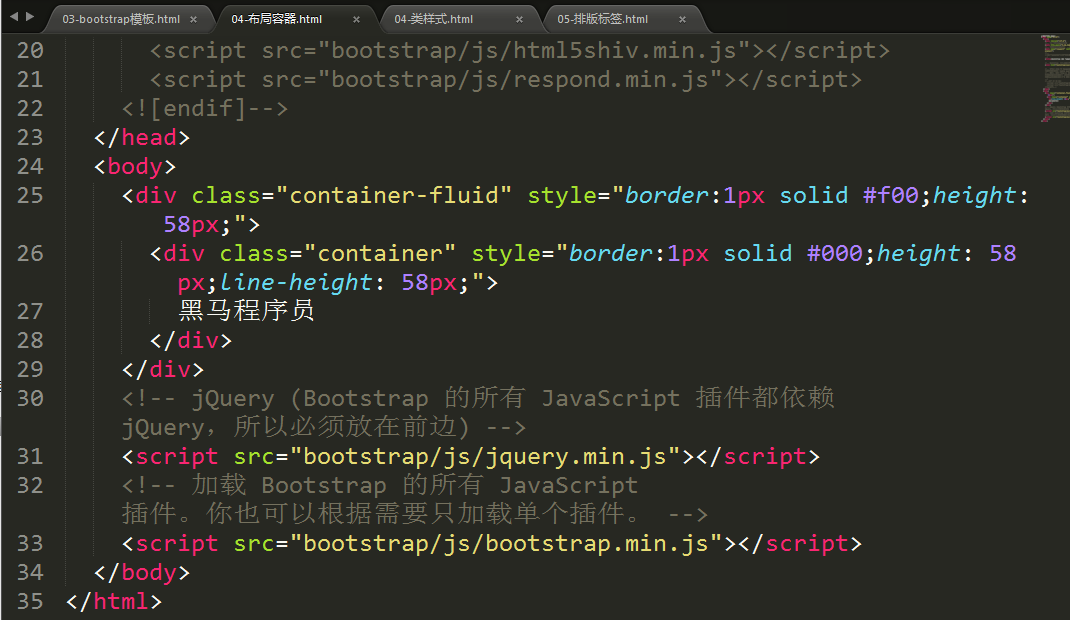Click the #f00 color value

[891, 196]
